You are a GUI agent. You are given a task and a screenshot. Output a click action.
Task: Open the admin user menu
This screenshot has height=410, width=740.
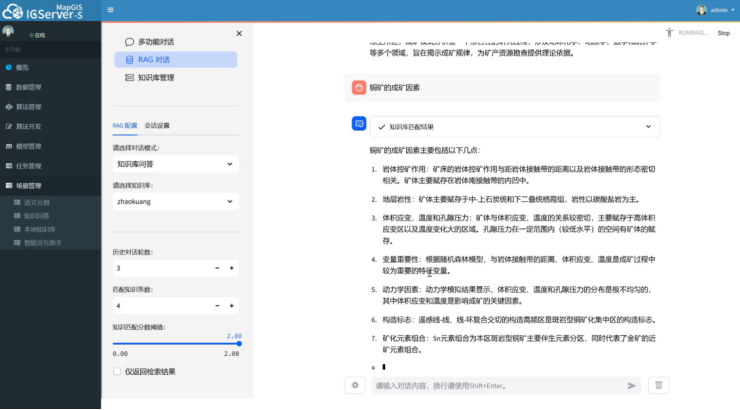click(x=715, y=10)
